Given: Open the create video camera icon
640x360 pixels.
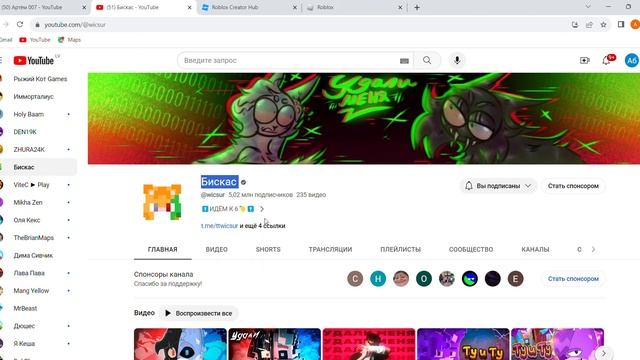Looking at the screenshot, I should pos(584,60).
